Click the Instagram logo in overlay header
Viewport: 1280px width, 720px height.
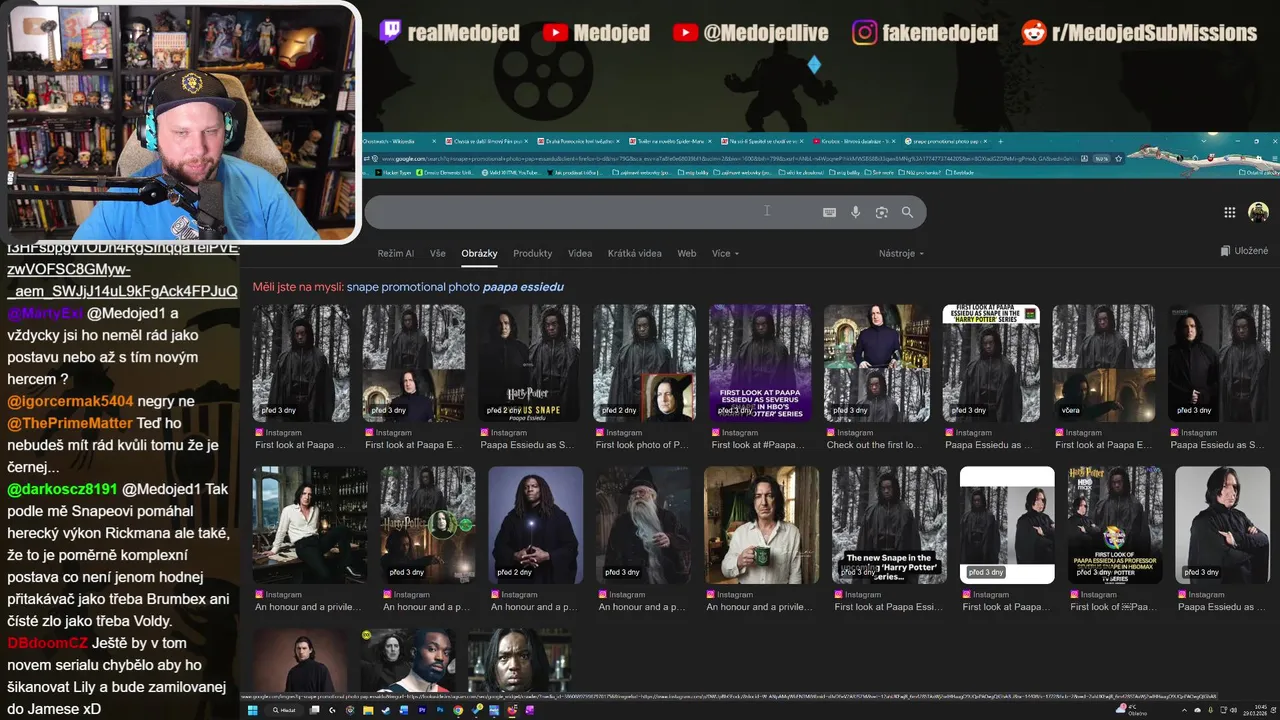click(864, 32)
